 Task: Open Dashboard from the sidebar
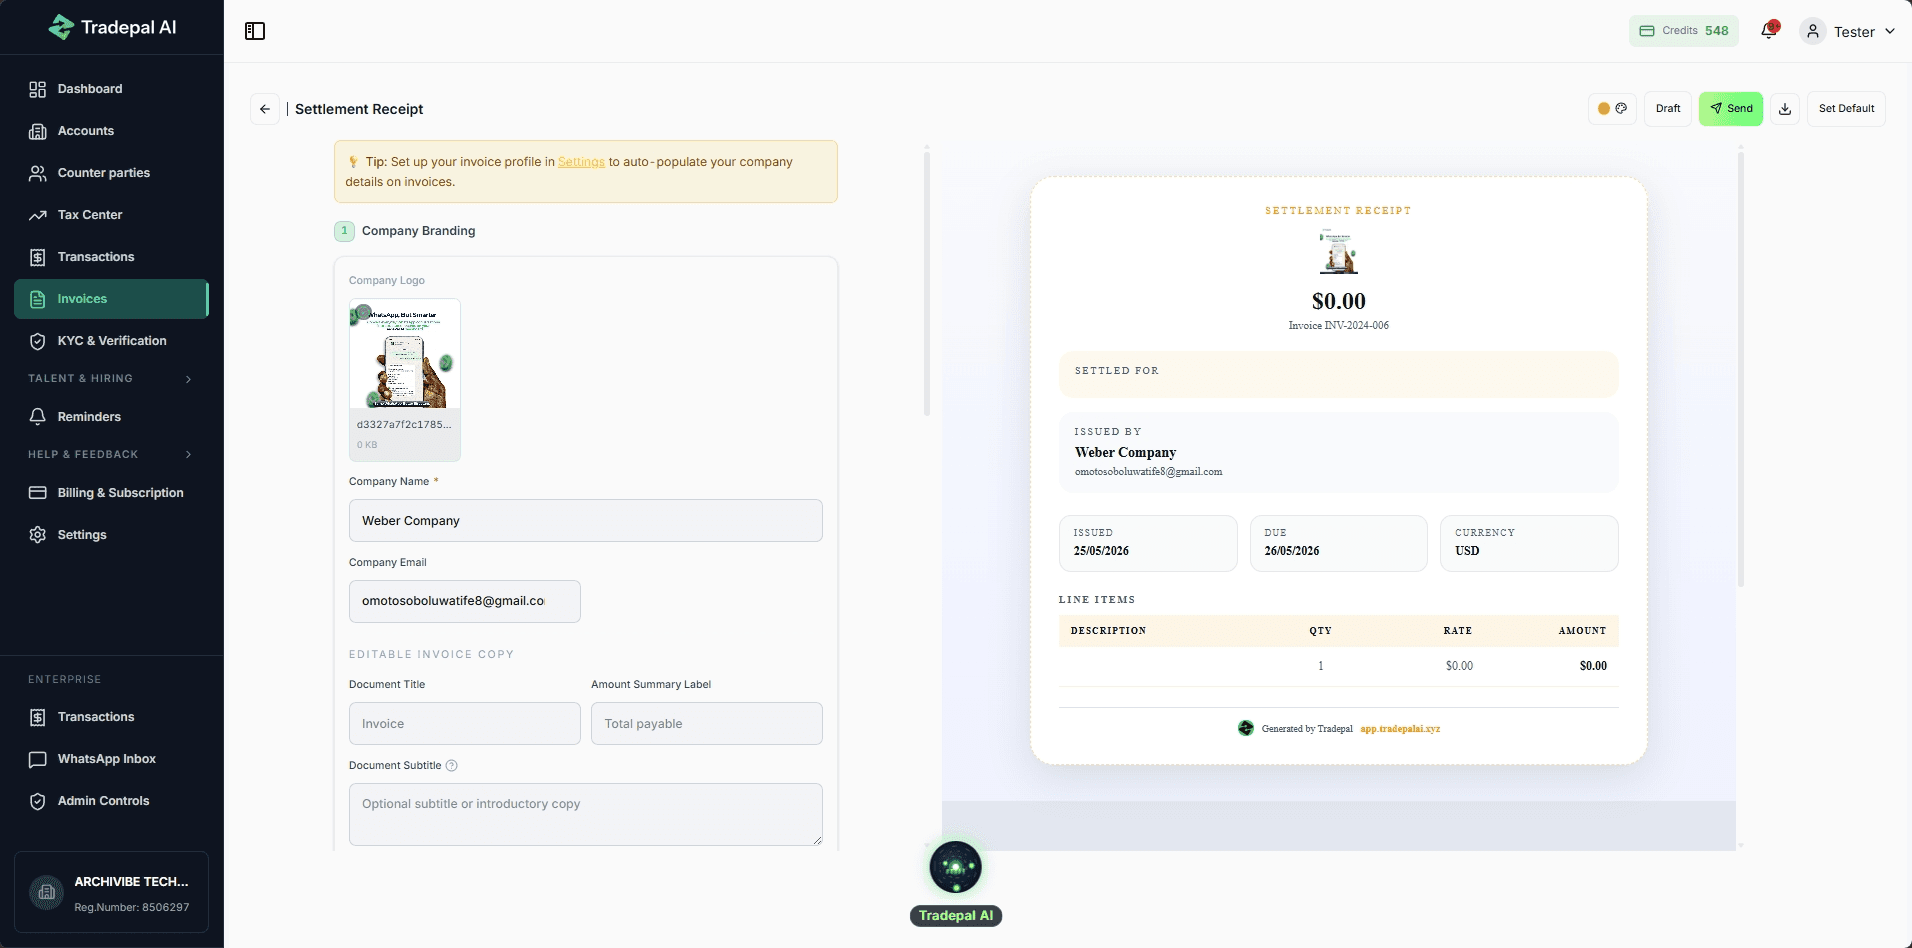[x=112, y=89]
